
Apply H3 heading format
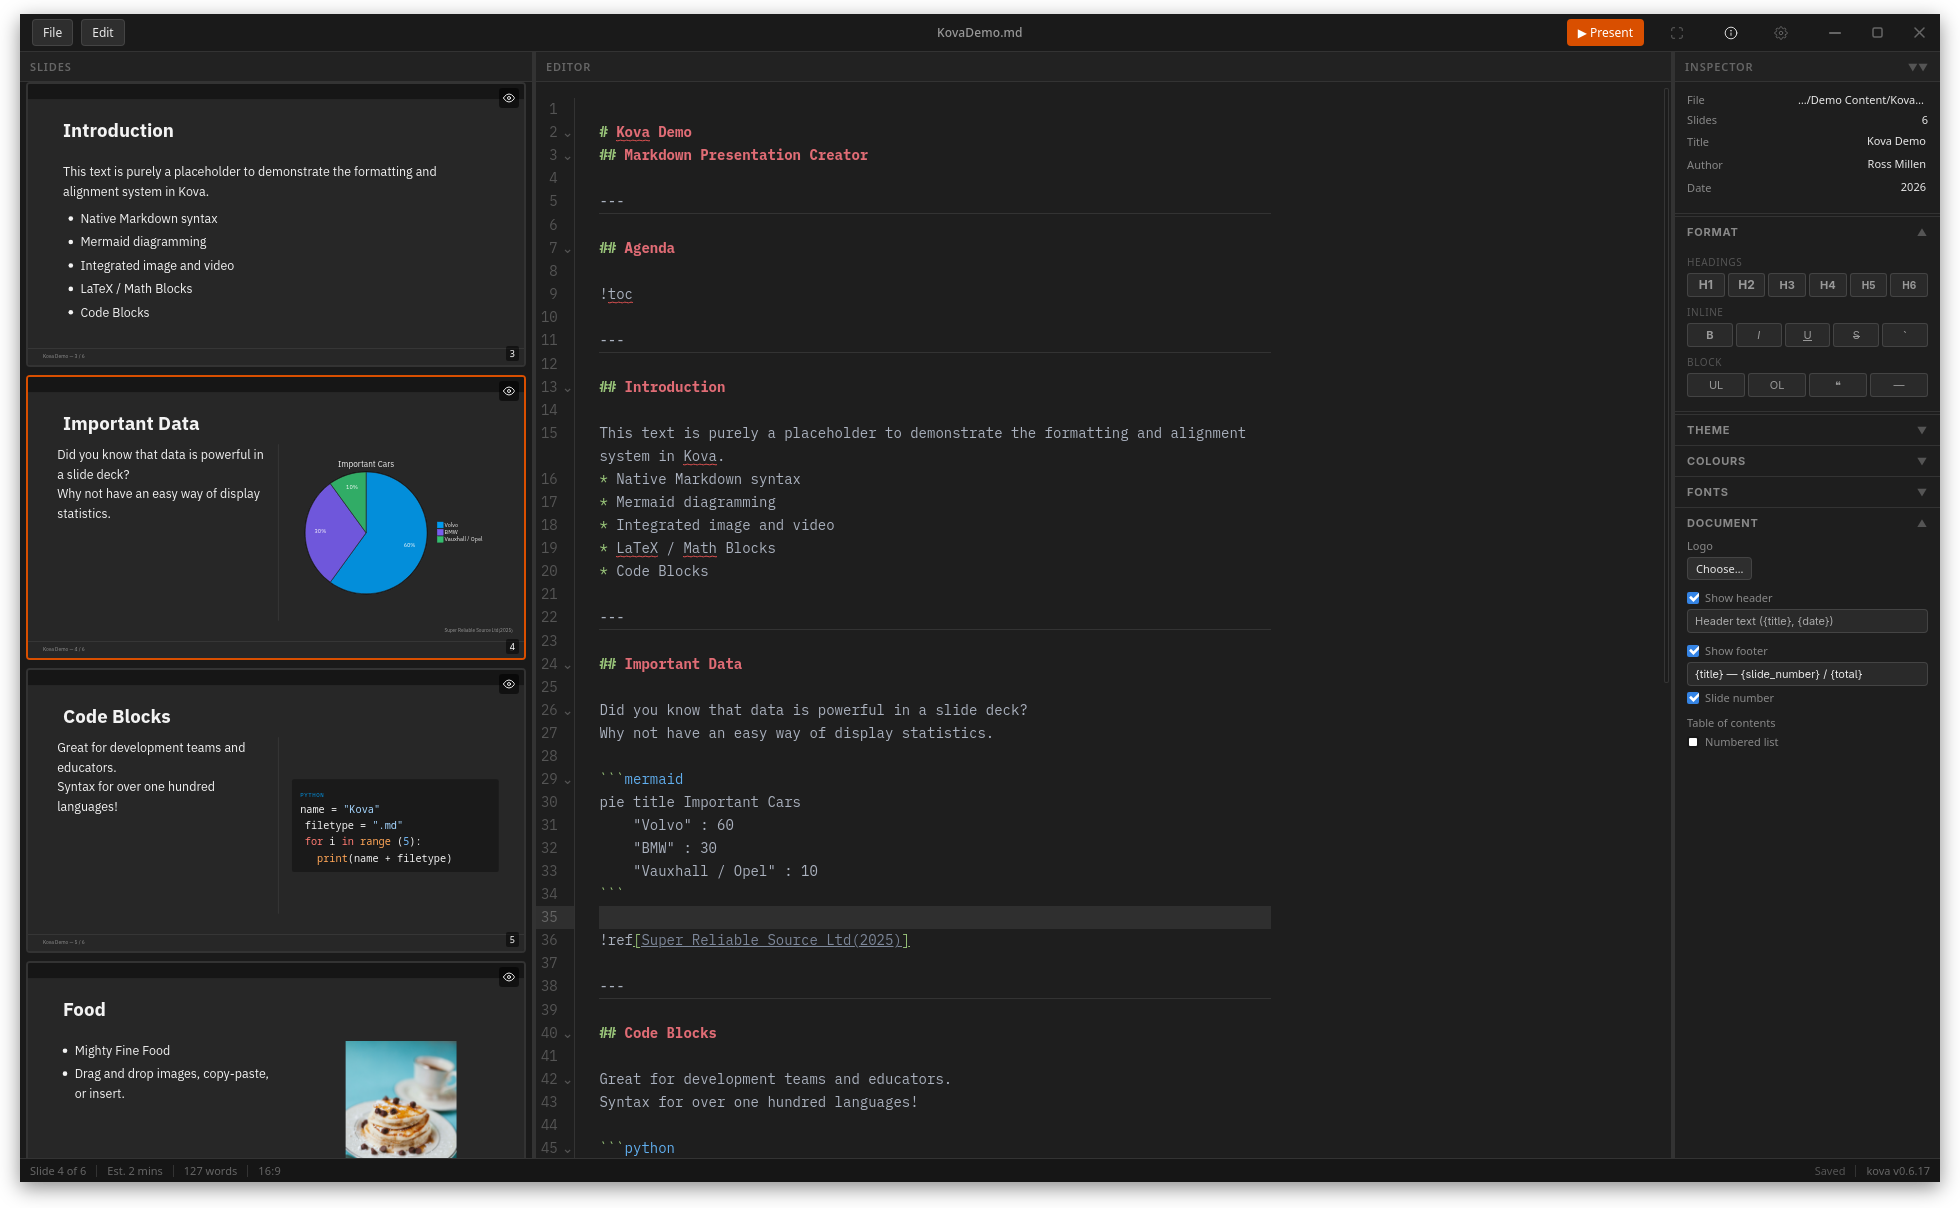(x=1787, y=285)
